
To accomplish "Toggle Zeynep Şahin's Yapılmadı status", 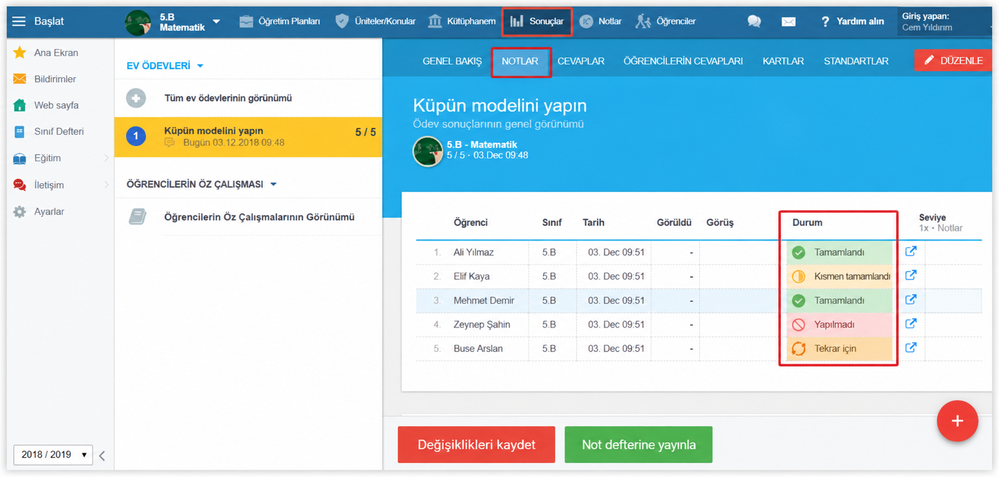I will click(839, 325).
